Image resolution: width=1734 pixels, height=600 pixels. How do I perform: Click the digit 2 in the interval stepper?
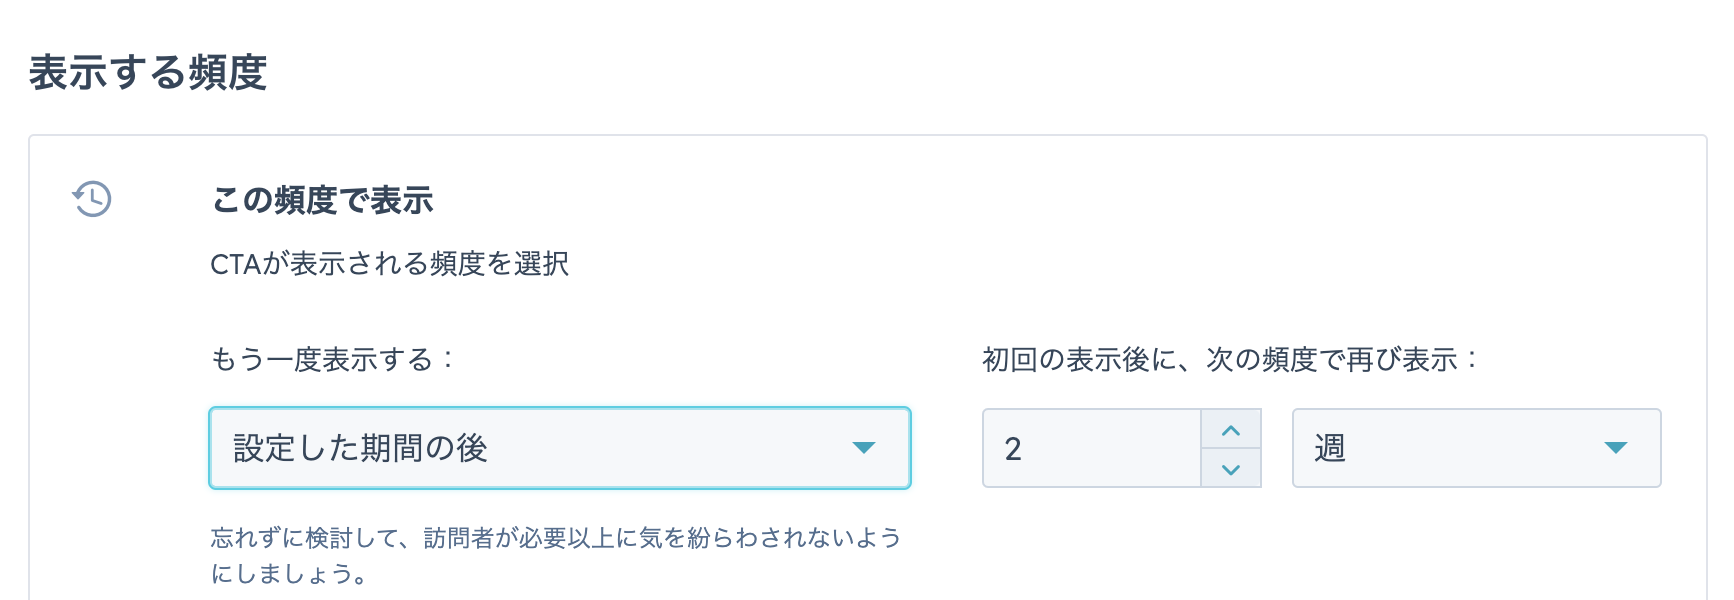click(1013, 449)
